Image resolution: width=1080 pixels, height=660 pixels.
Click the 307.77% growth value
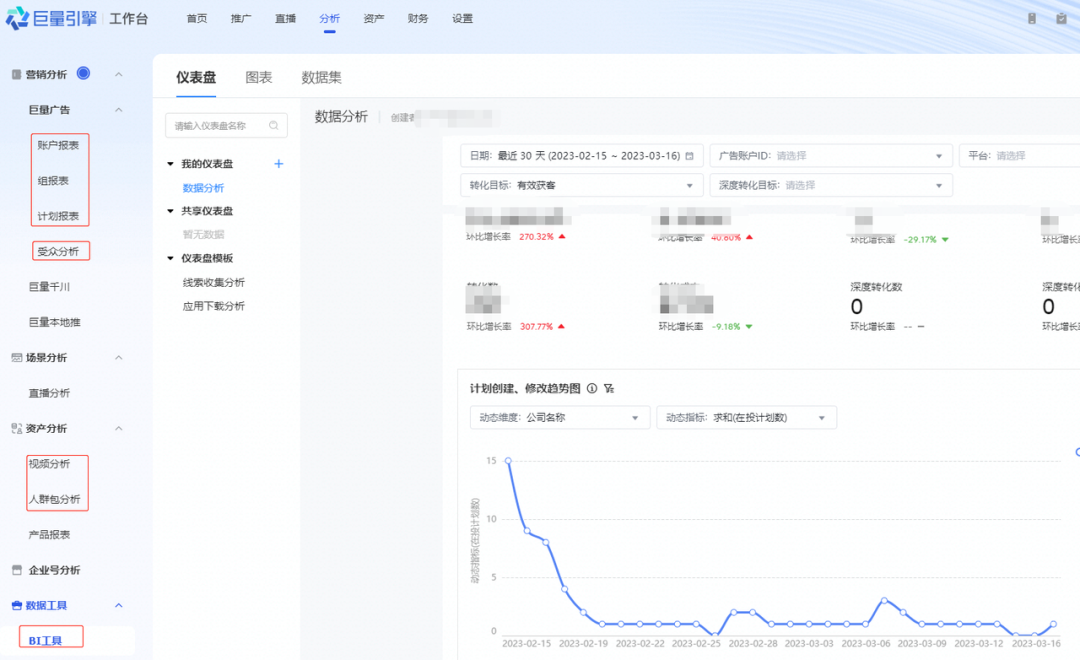tap(537, 327)
